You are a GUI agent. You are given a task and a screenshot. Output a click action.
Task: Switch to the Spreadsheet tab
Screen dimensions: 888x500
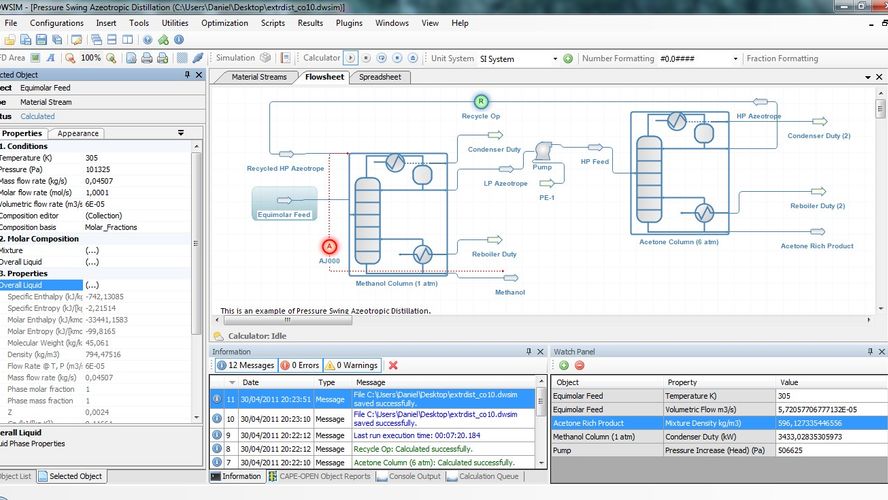point(380,77)
